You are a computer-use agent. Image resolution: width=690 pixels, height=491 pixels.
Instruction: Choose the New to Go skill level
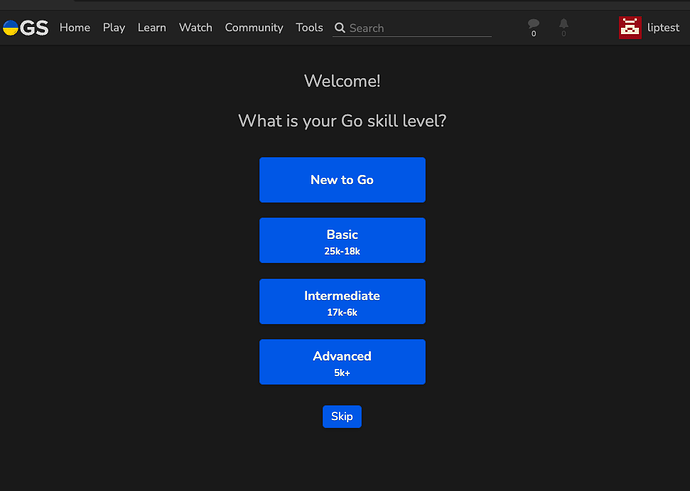[342, 180]
